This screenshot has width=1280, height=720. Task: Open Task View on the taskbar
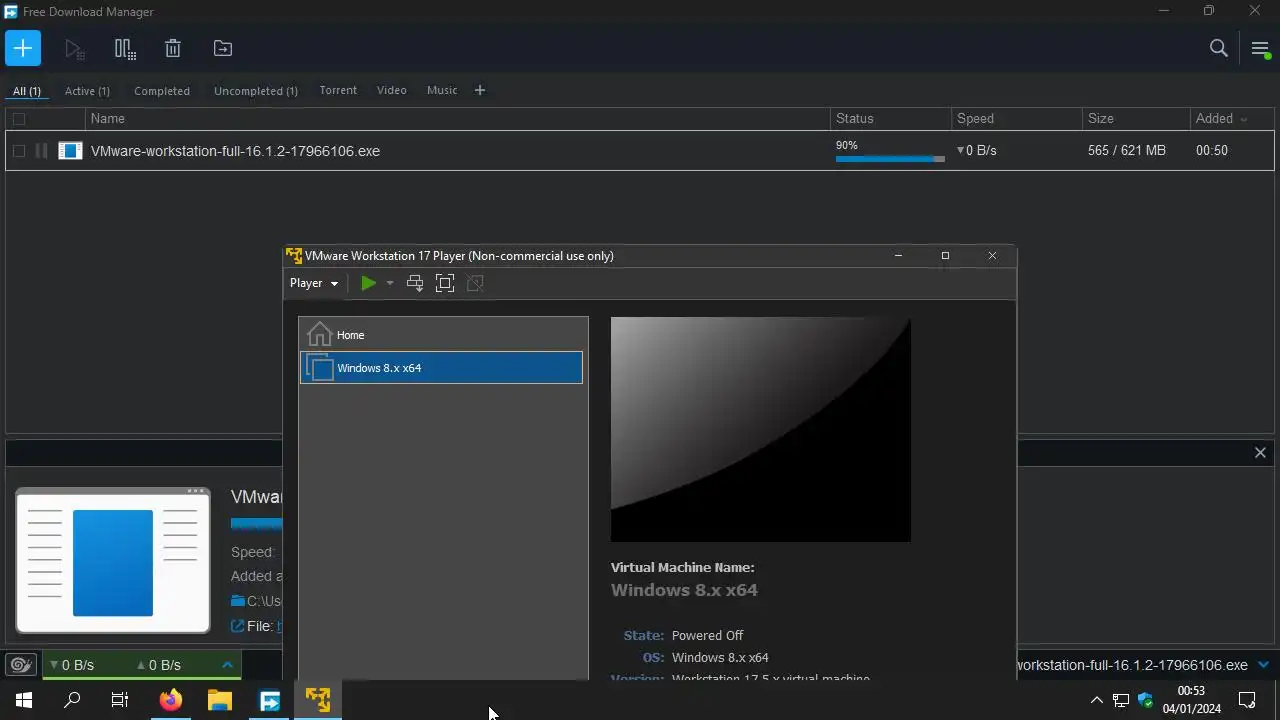(x=120, y=700)
